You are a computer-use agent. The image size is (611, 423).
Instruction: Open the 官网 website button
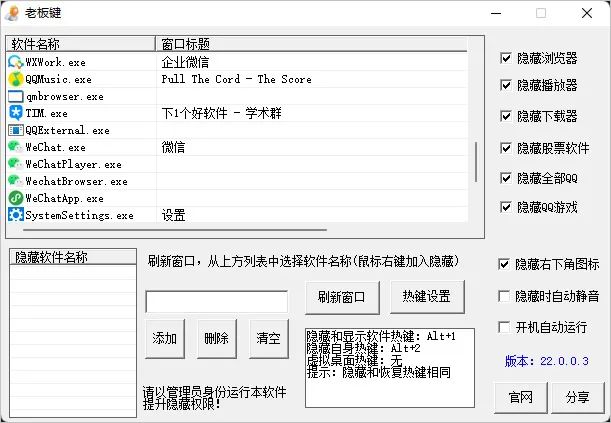(x=521, y=398)
